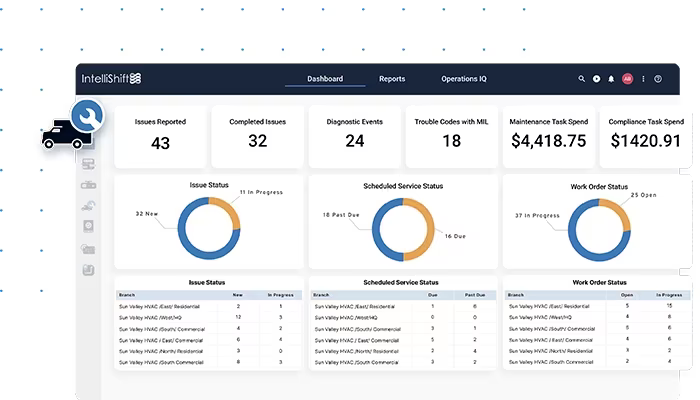Screen dimensions: 700x400
Task: Open the Issues Reported 43 card
Action: click(x=160, y=137)
